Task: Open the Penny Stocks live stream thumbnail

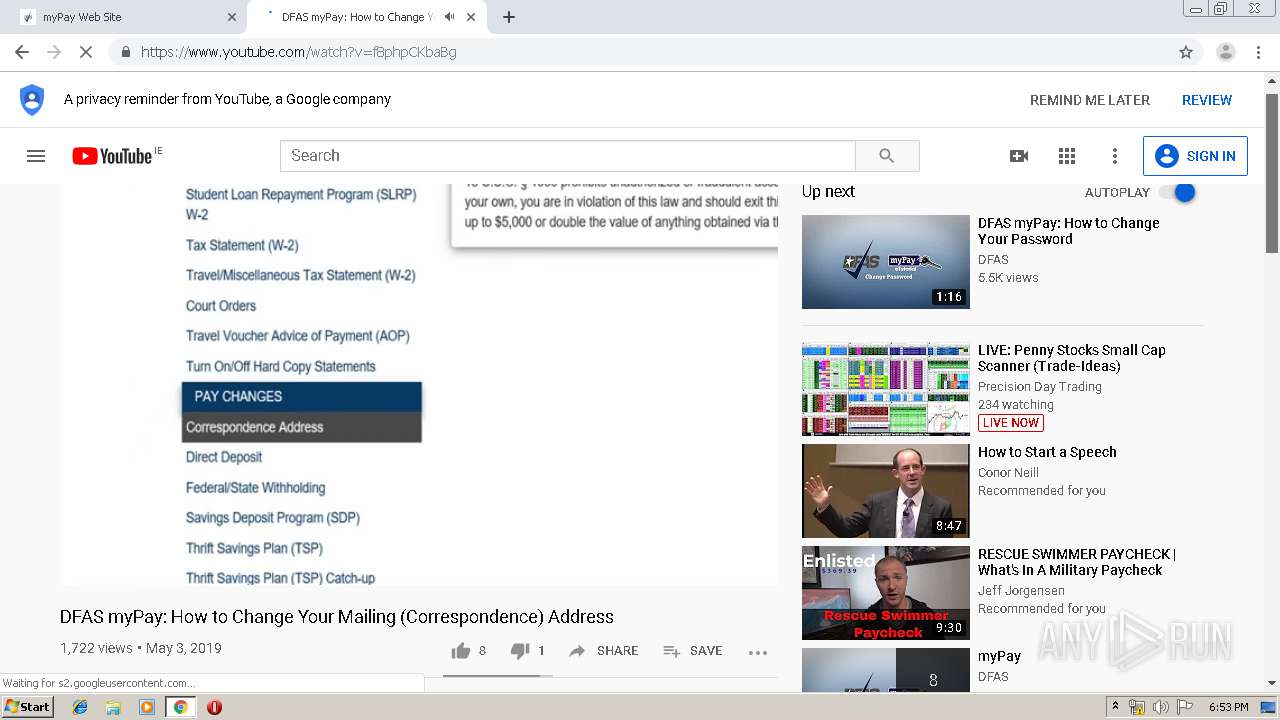Action: (886, 389)
